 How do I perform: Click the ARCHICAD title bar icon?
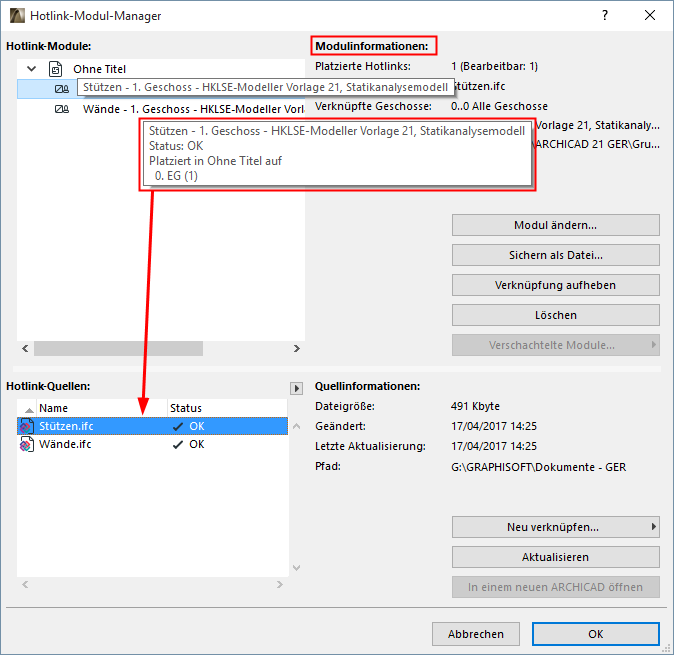[17, 15]
